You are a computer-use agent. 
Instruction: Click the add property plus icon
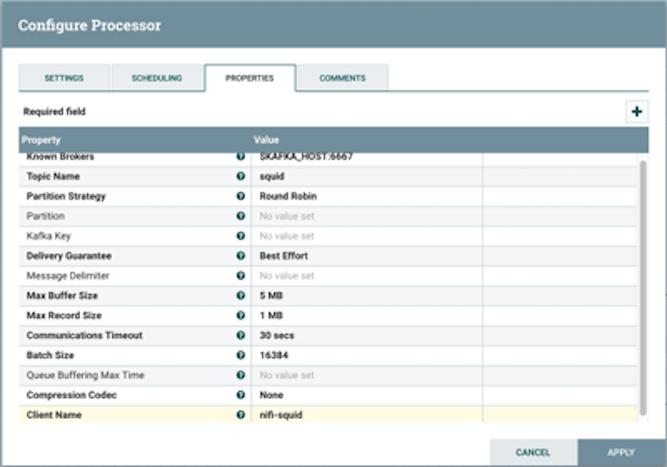coord(636,112)
